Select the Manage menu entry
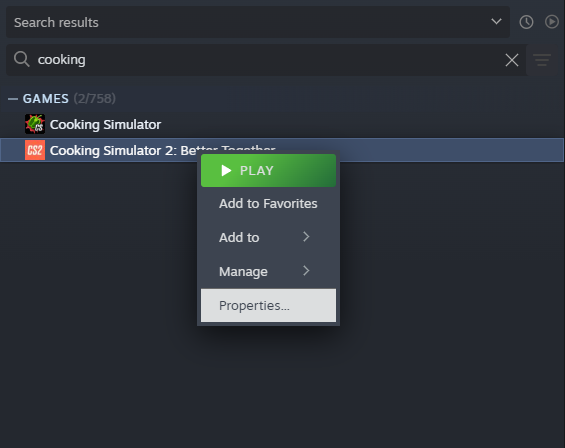 point(268,271)
